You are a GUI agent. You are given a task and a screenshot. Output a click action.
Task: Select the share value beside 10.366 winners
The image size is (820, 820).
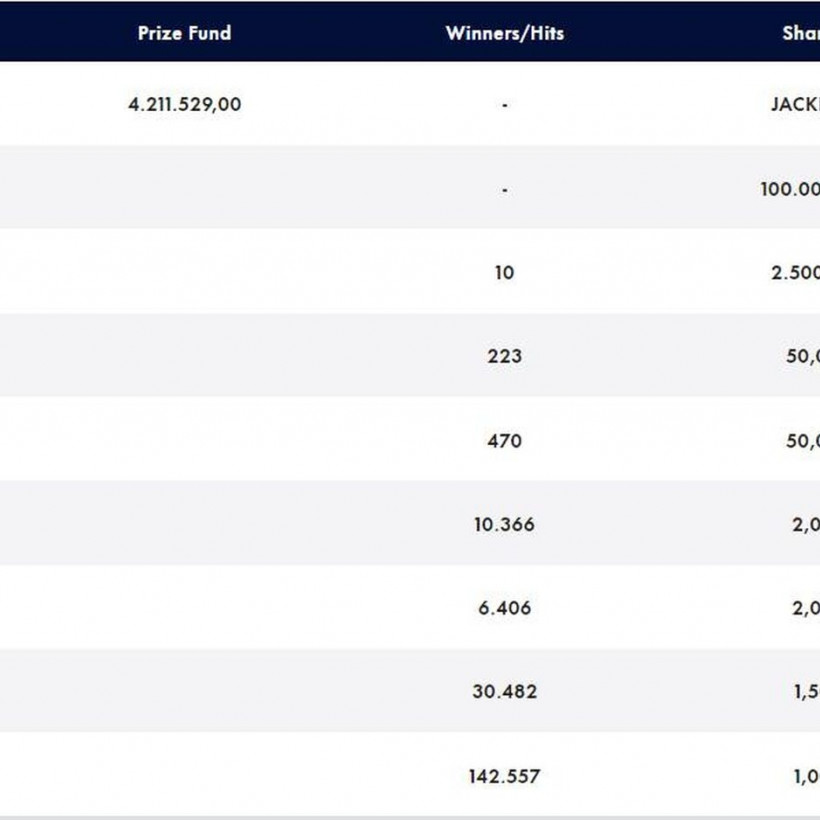(x=806, y=524)
